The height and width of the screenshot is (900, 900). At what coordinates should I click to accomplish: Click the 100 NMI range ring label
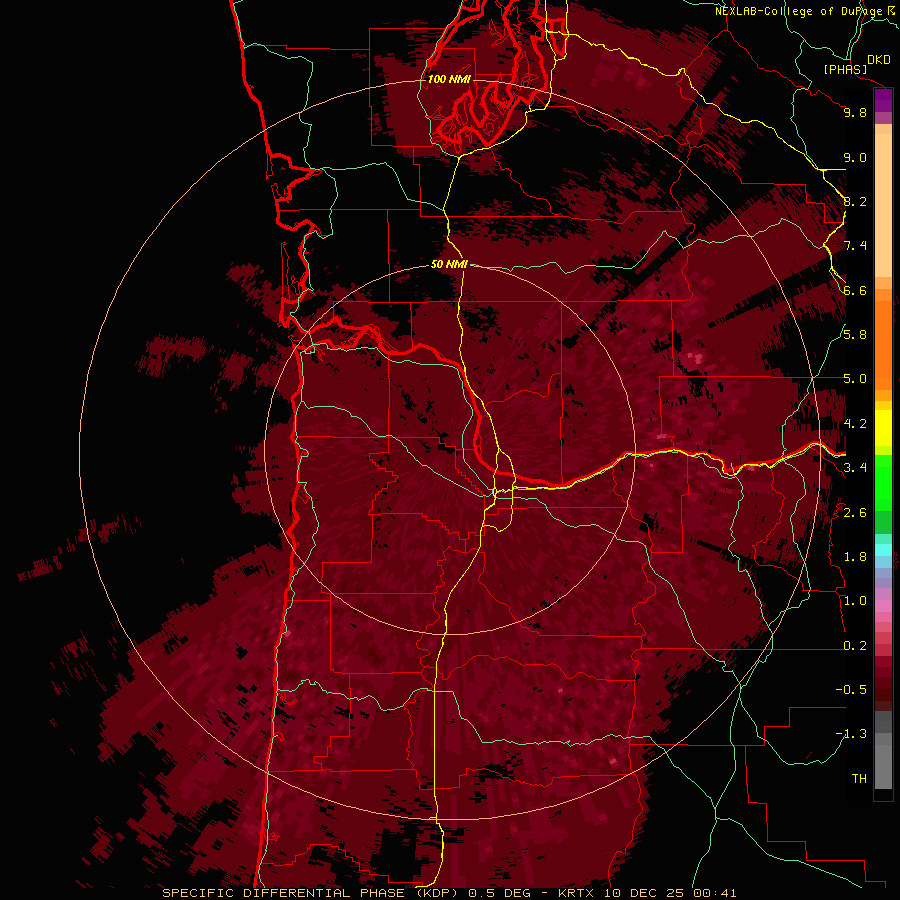(x=449, y=79)
